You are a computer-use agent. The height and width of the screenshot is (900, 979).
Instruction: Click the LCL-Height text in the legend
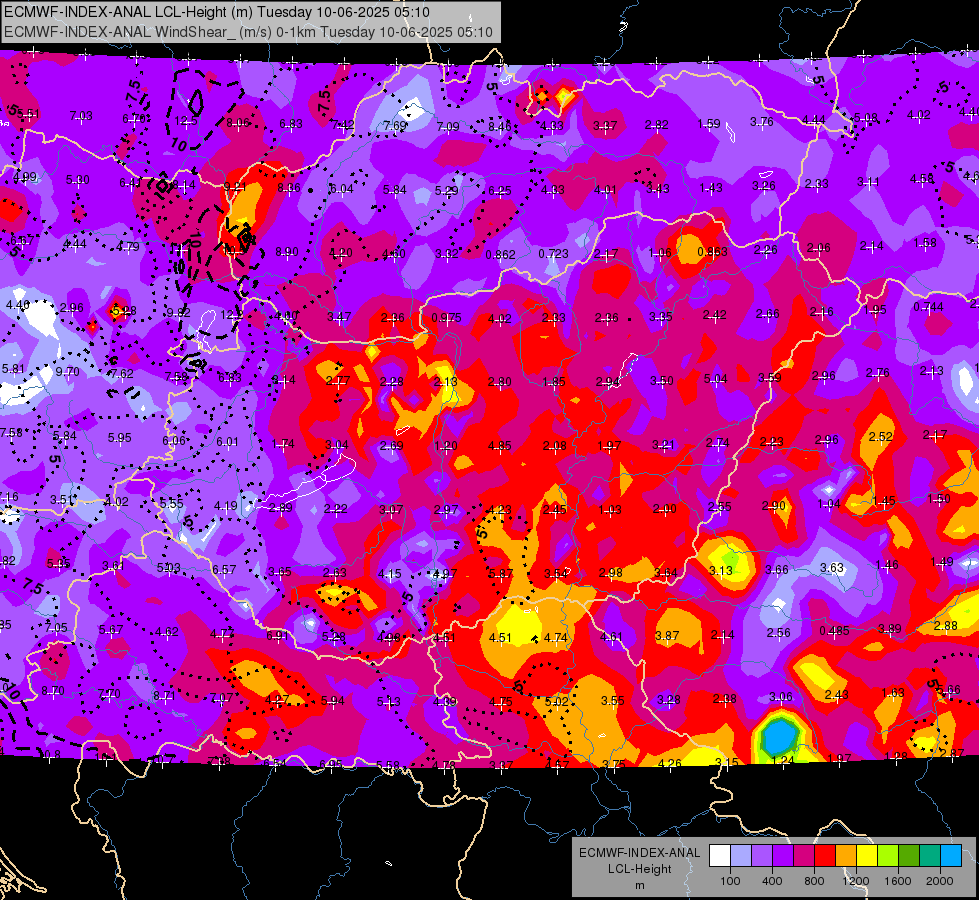click(639, 869)
